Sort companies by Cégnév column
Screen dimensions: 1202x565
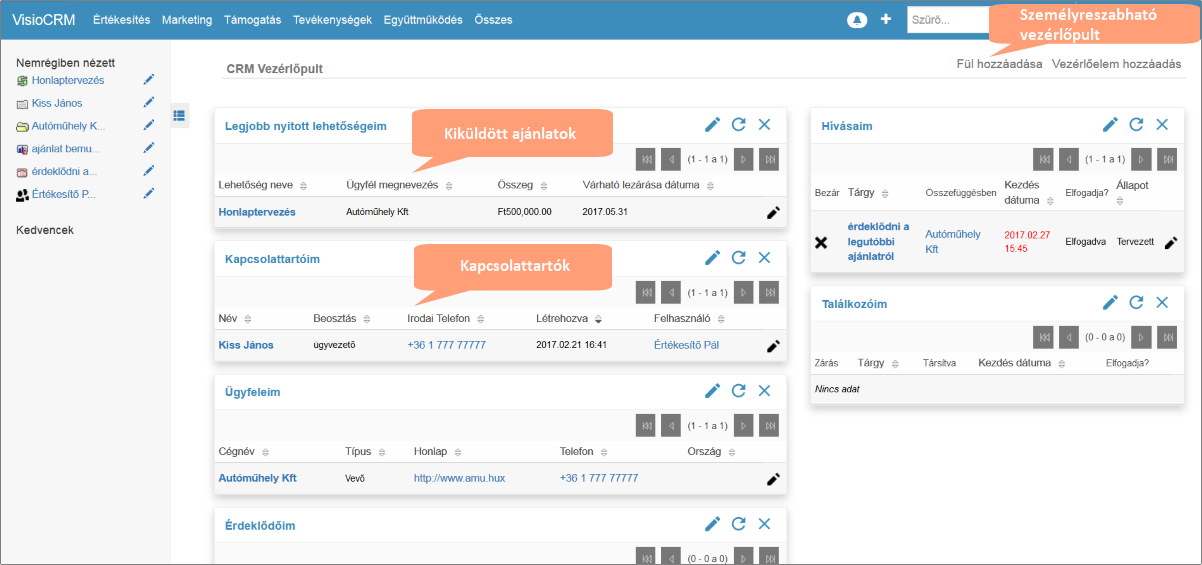click(x=266, y=452)
